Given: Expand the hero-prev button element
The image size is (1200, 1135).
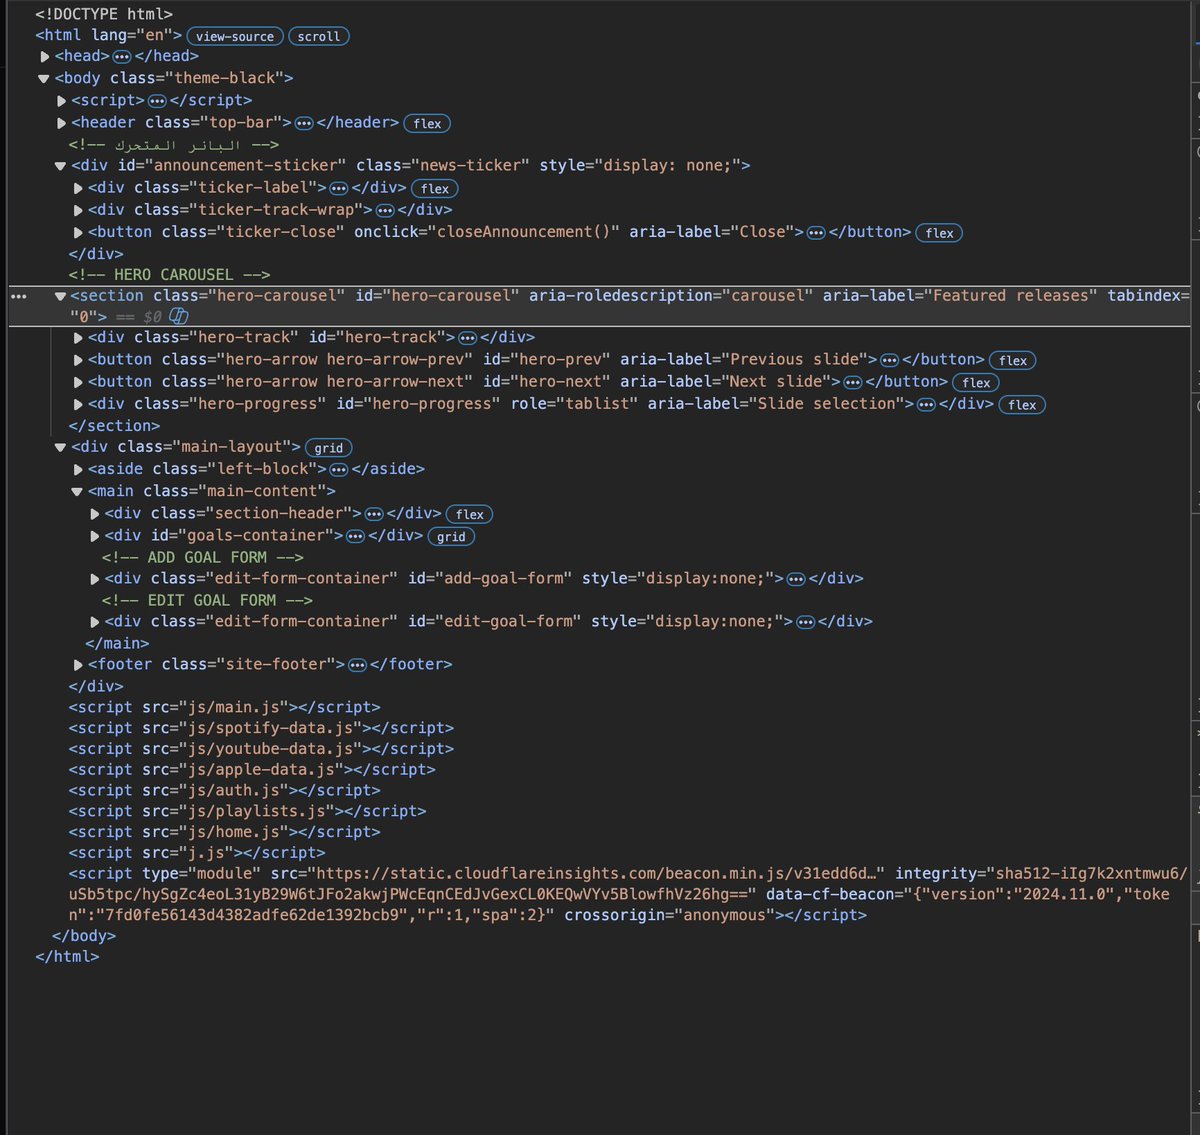Looking at the screenshot, I should (x=79, y=360).
